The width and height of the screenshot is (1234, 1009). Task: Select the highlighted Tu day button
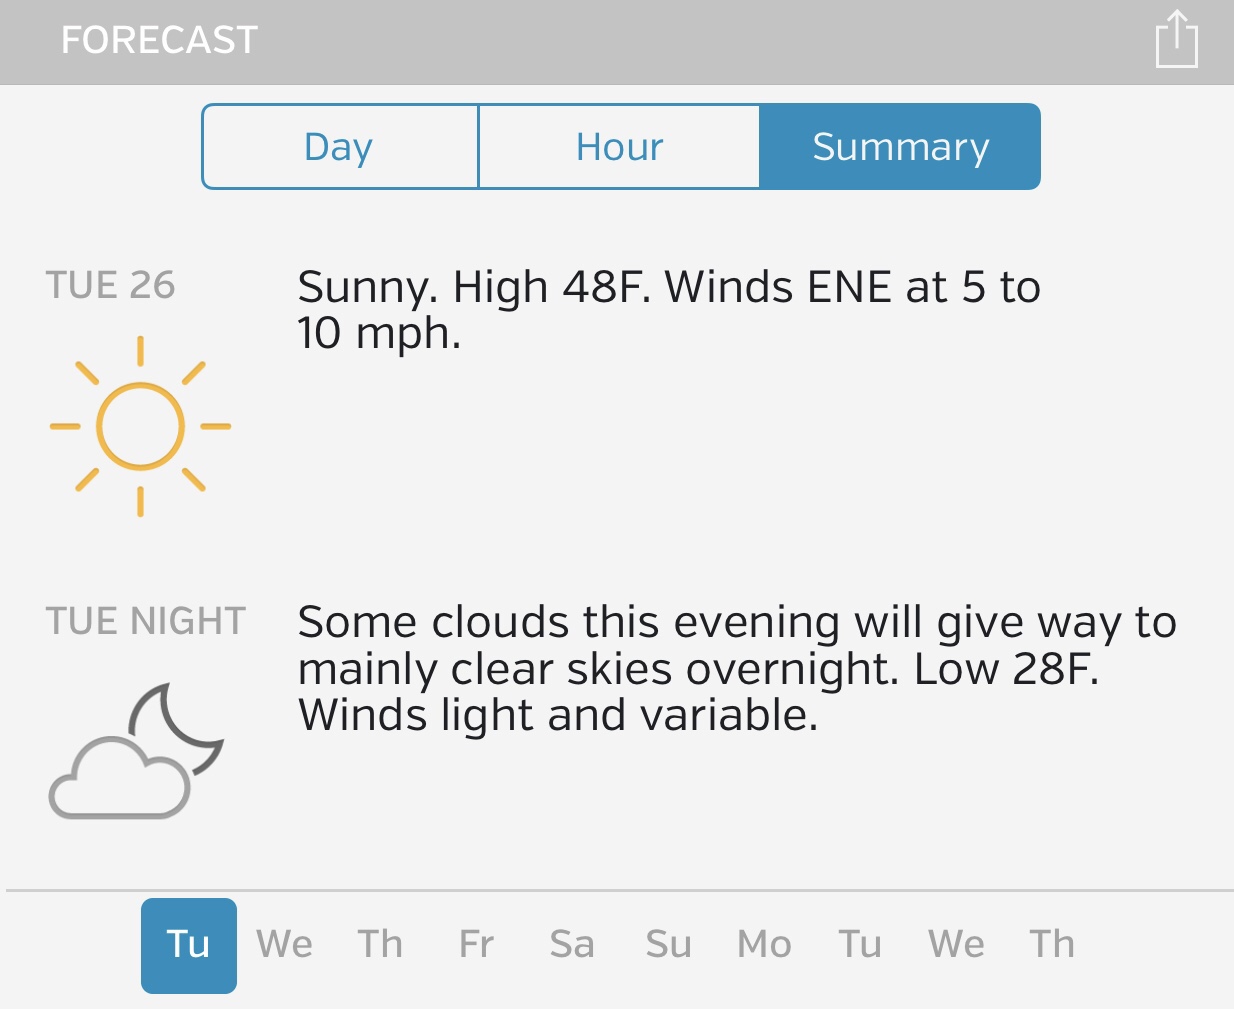(188, 945)
